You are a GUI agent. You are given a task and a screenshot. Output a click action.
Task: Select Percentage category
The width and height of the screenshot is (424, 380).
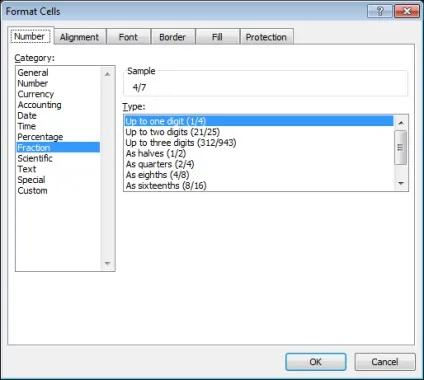tap(58, 137)
